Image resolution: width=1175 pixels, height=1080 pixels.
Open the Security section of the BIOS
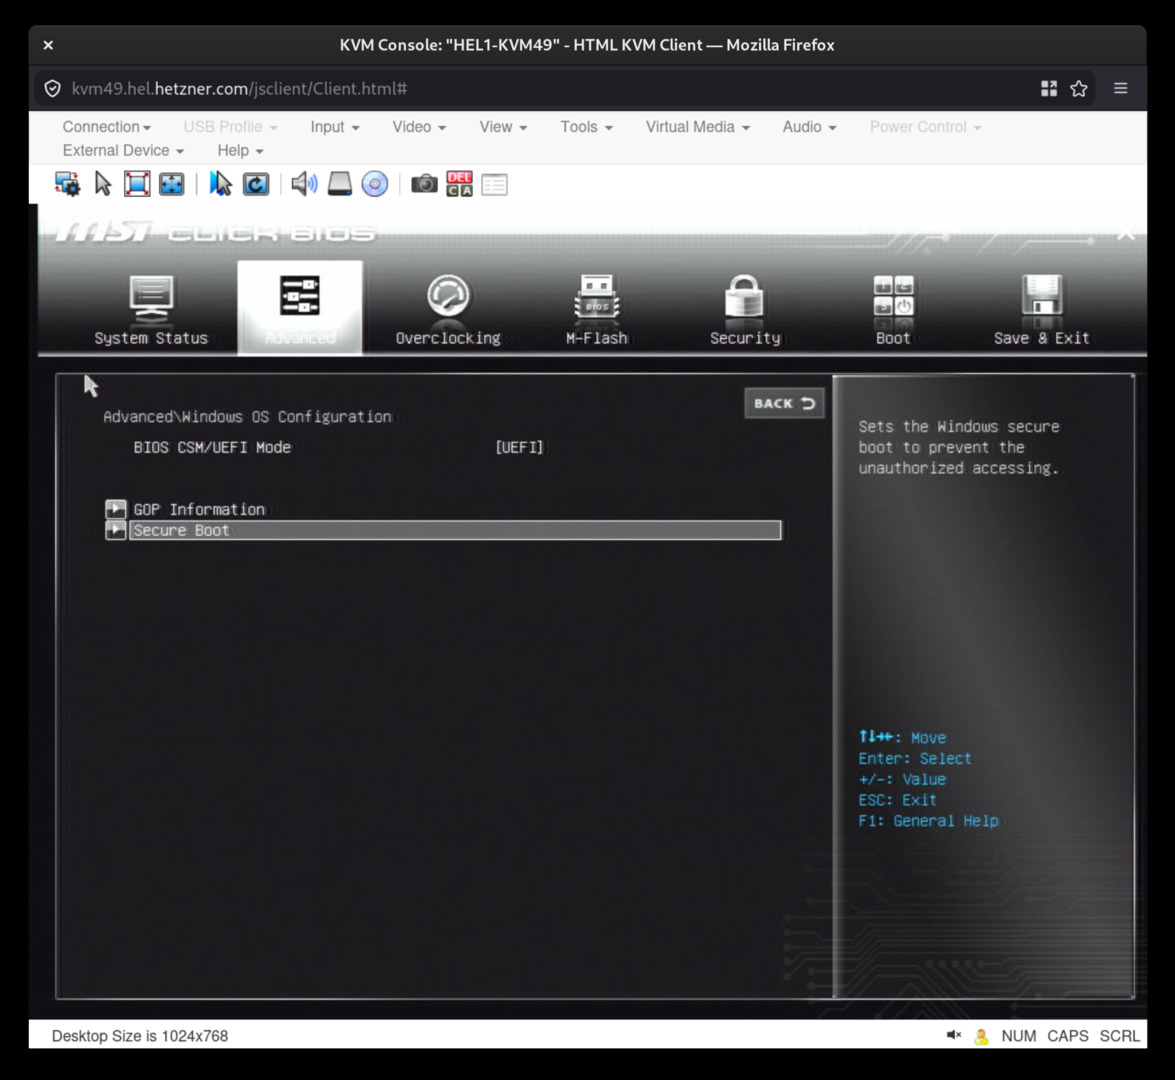point(744,307)
